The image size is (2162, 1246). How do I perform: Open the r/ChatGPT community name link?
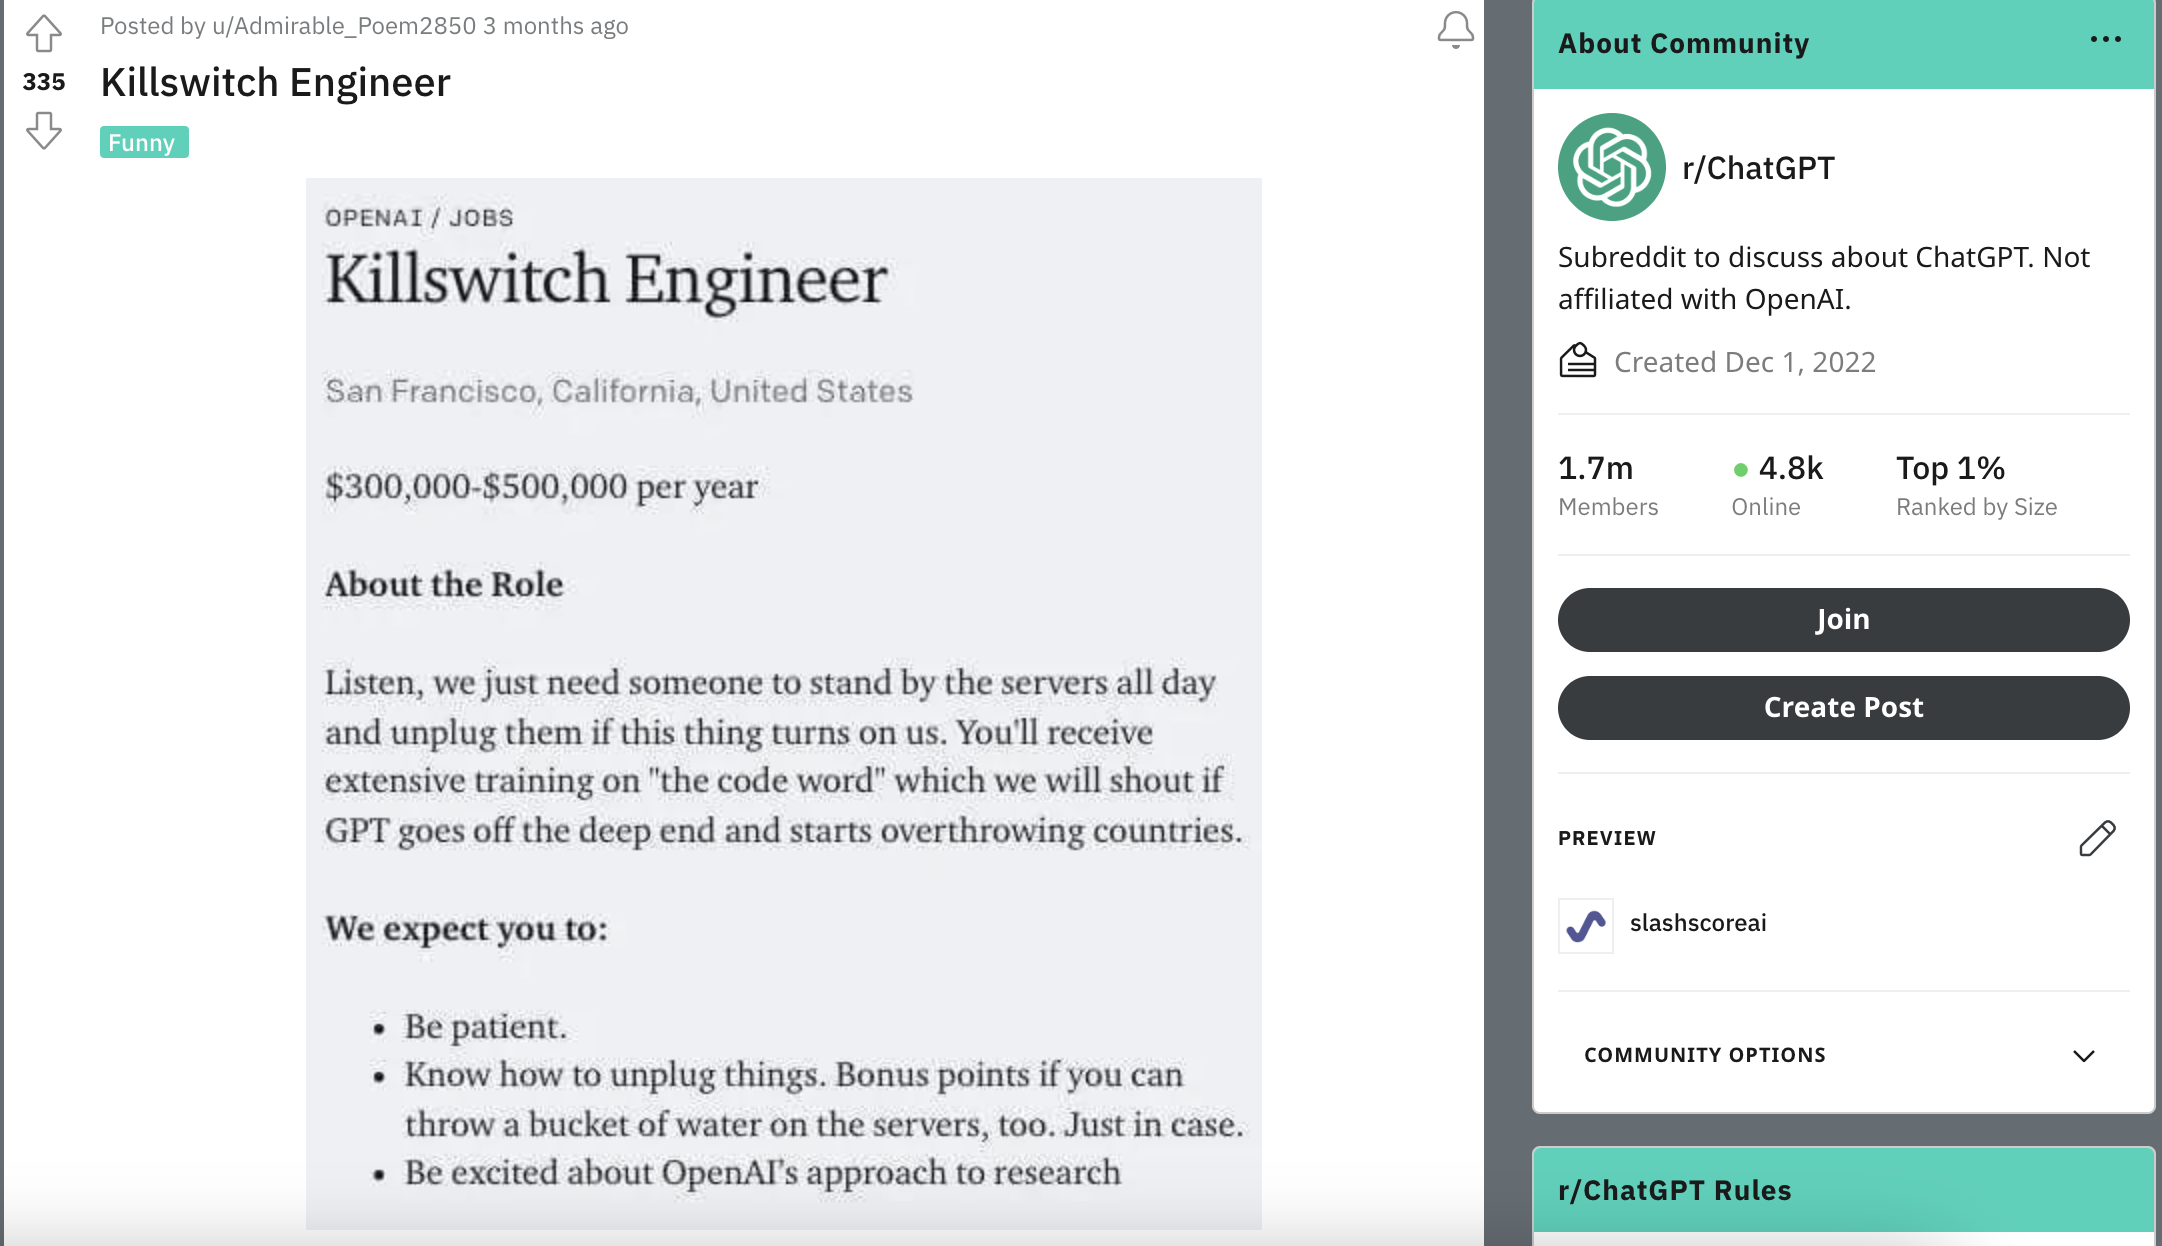[x=1758, y=168]
